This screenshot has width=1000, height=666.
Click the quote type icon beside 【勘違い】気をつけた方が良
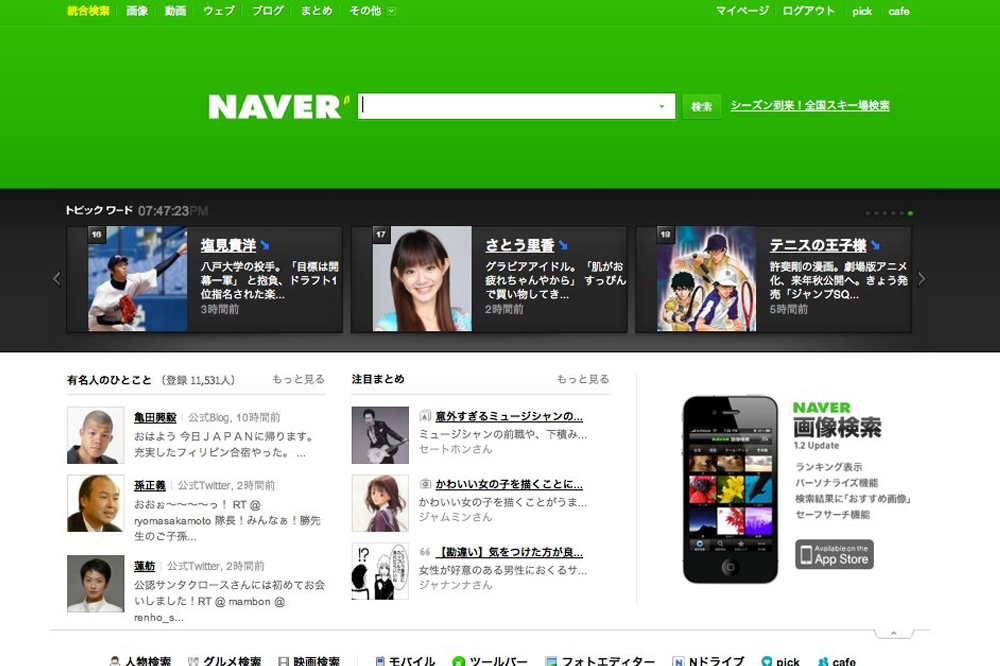425,552
